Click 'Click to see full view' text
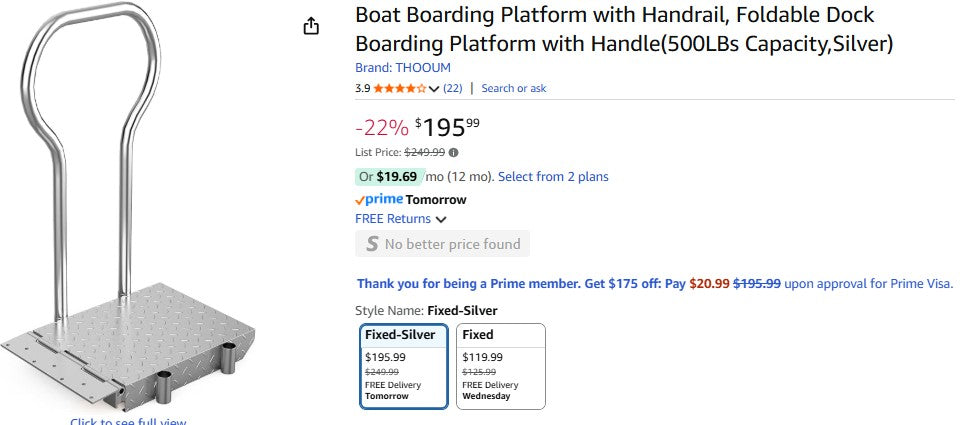The width and height of the screenshot is (962, 425). (x=128, y=421)
